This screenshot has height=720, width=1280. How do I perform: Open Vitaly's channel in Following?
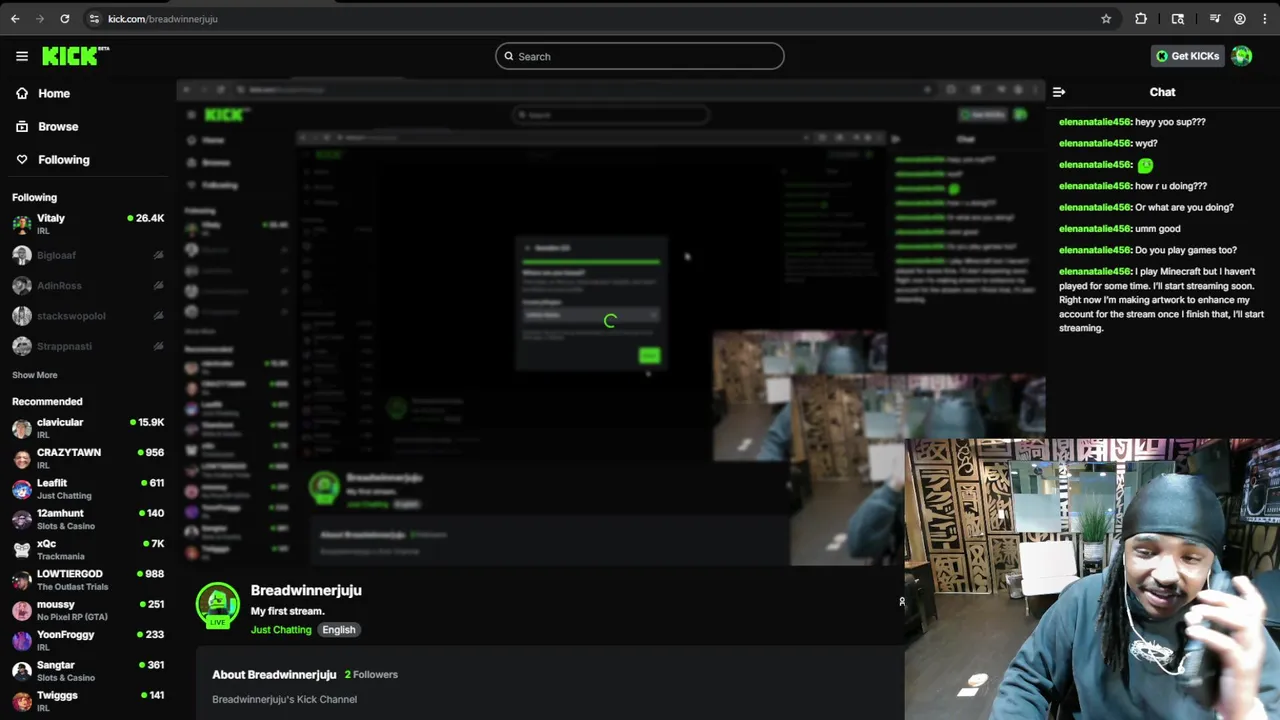point(88,224)
